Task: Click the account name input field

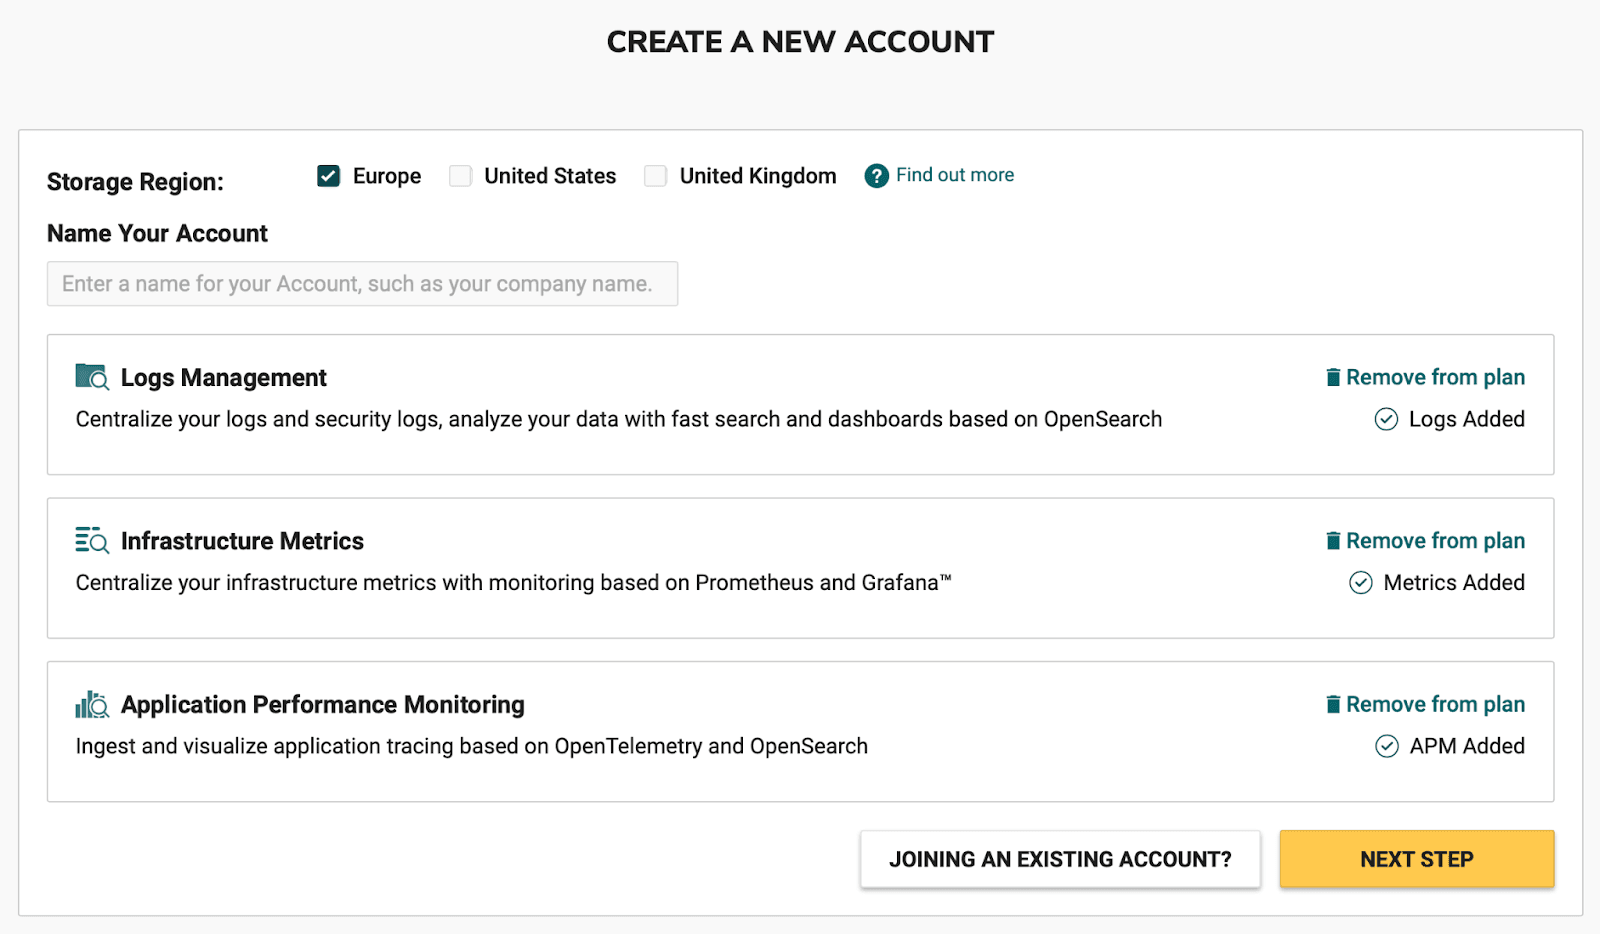Action: 361,283
